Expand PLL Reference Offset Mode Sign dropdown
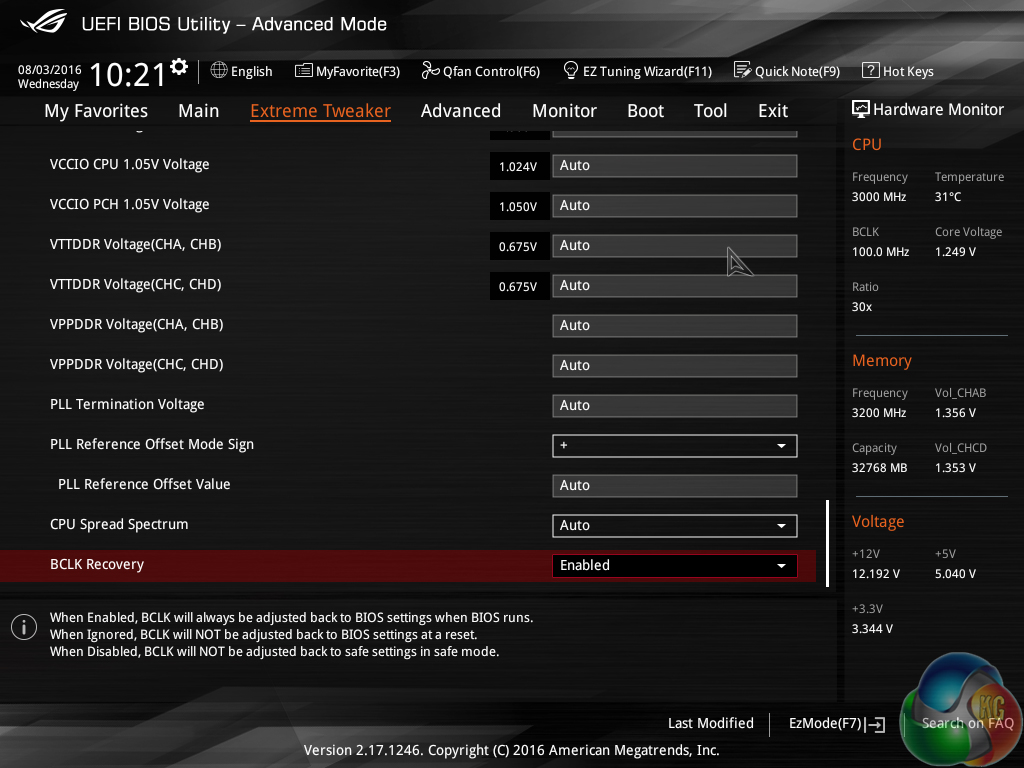1024x768 pixels. (x=675, y=445)
